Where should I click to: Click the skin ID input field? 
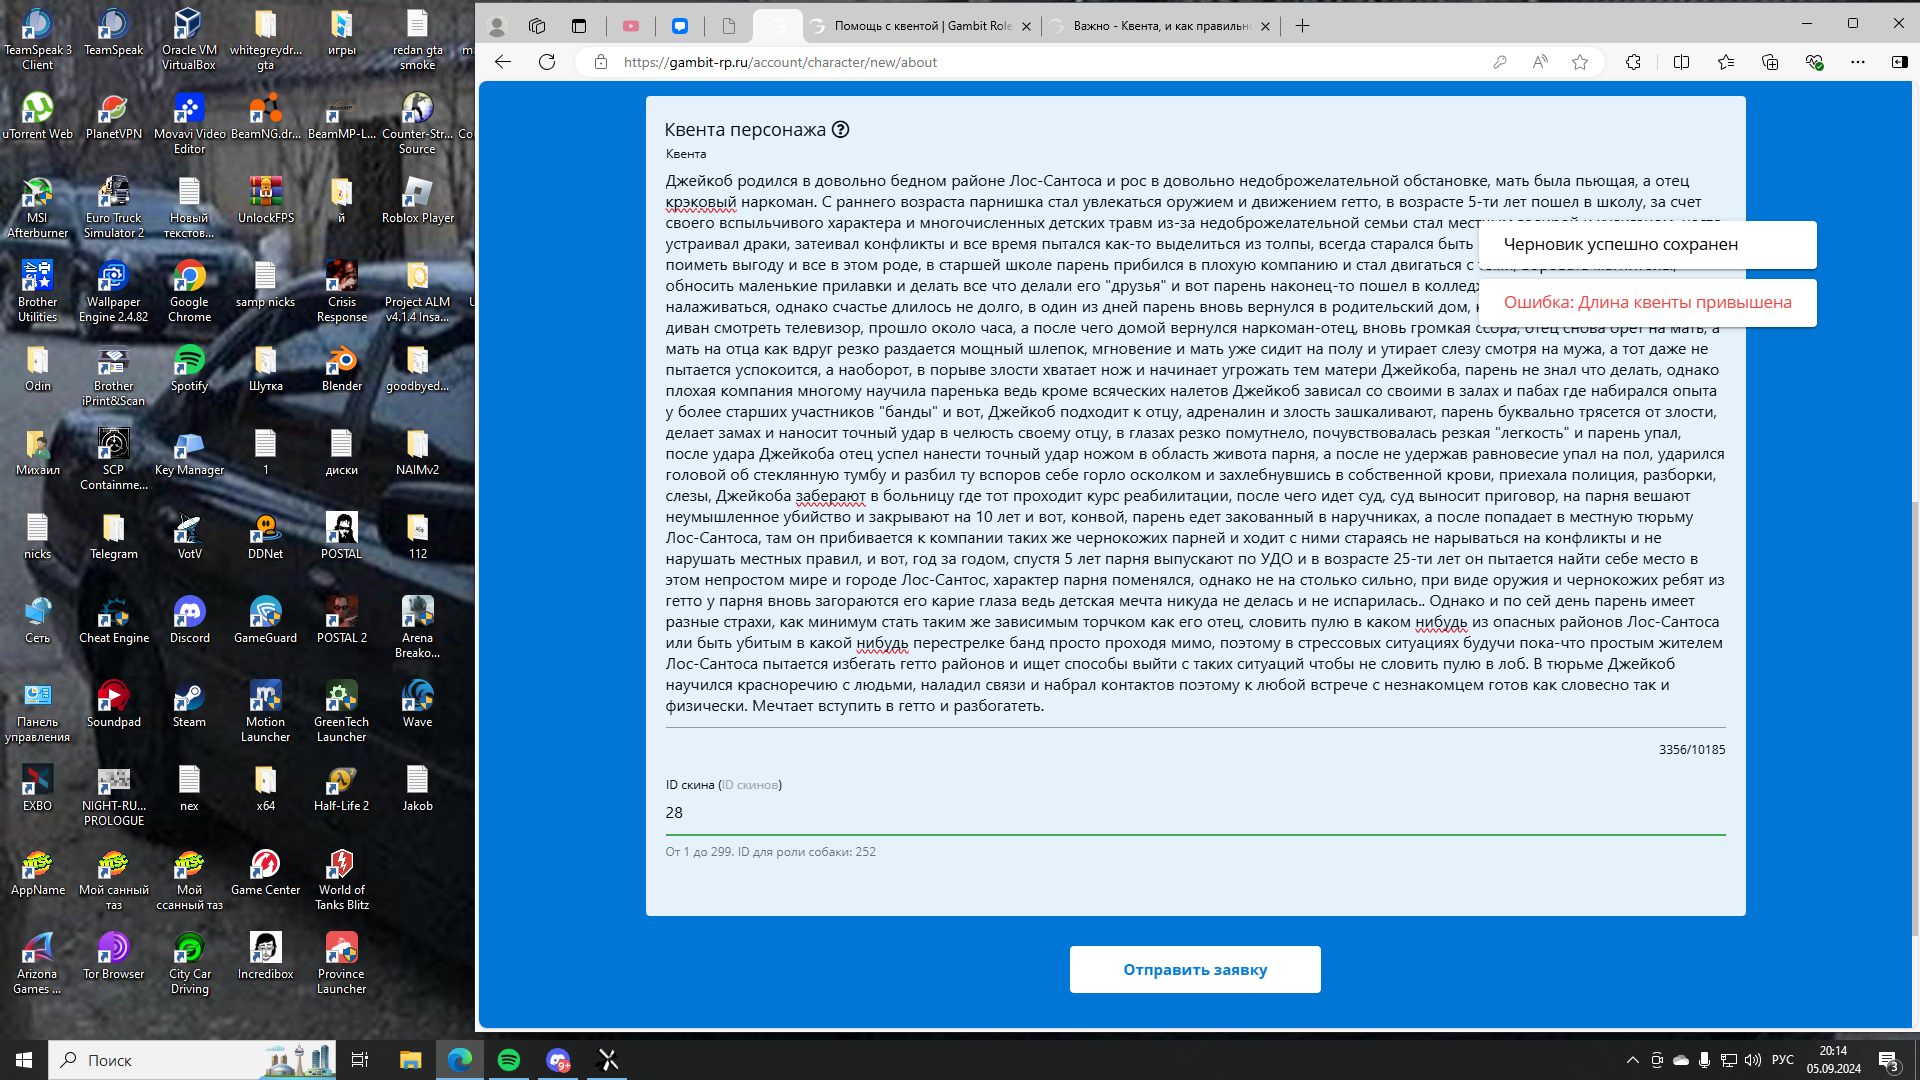point(1194,813)
